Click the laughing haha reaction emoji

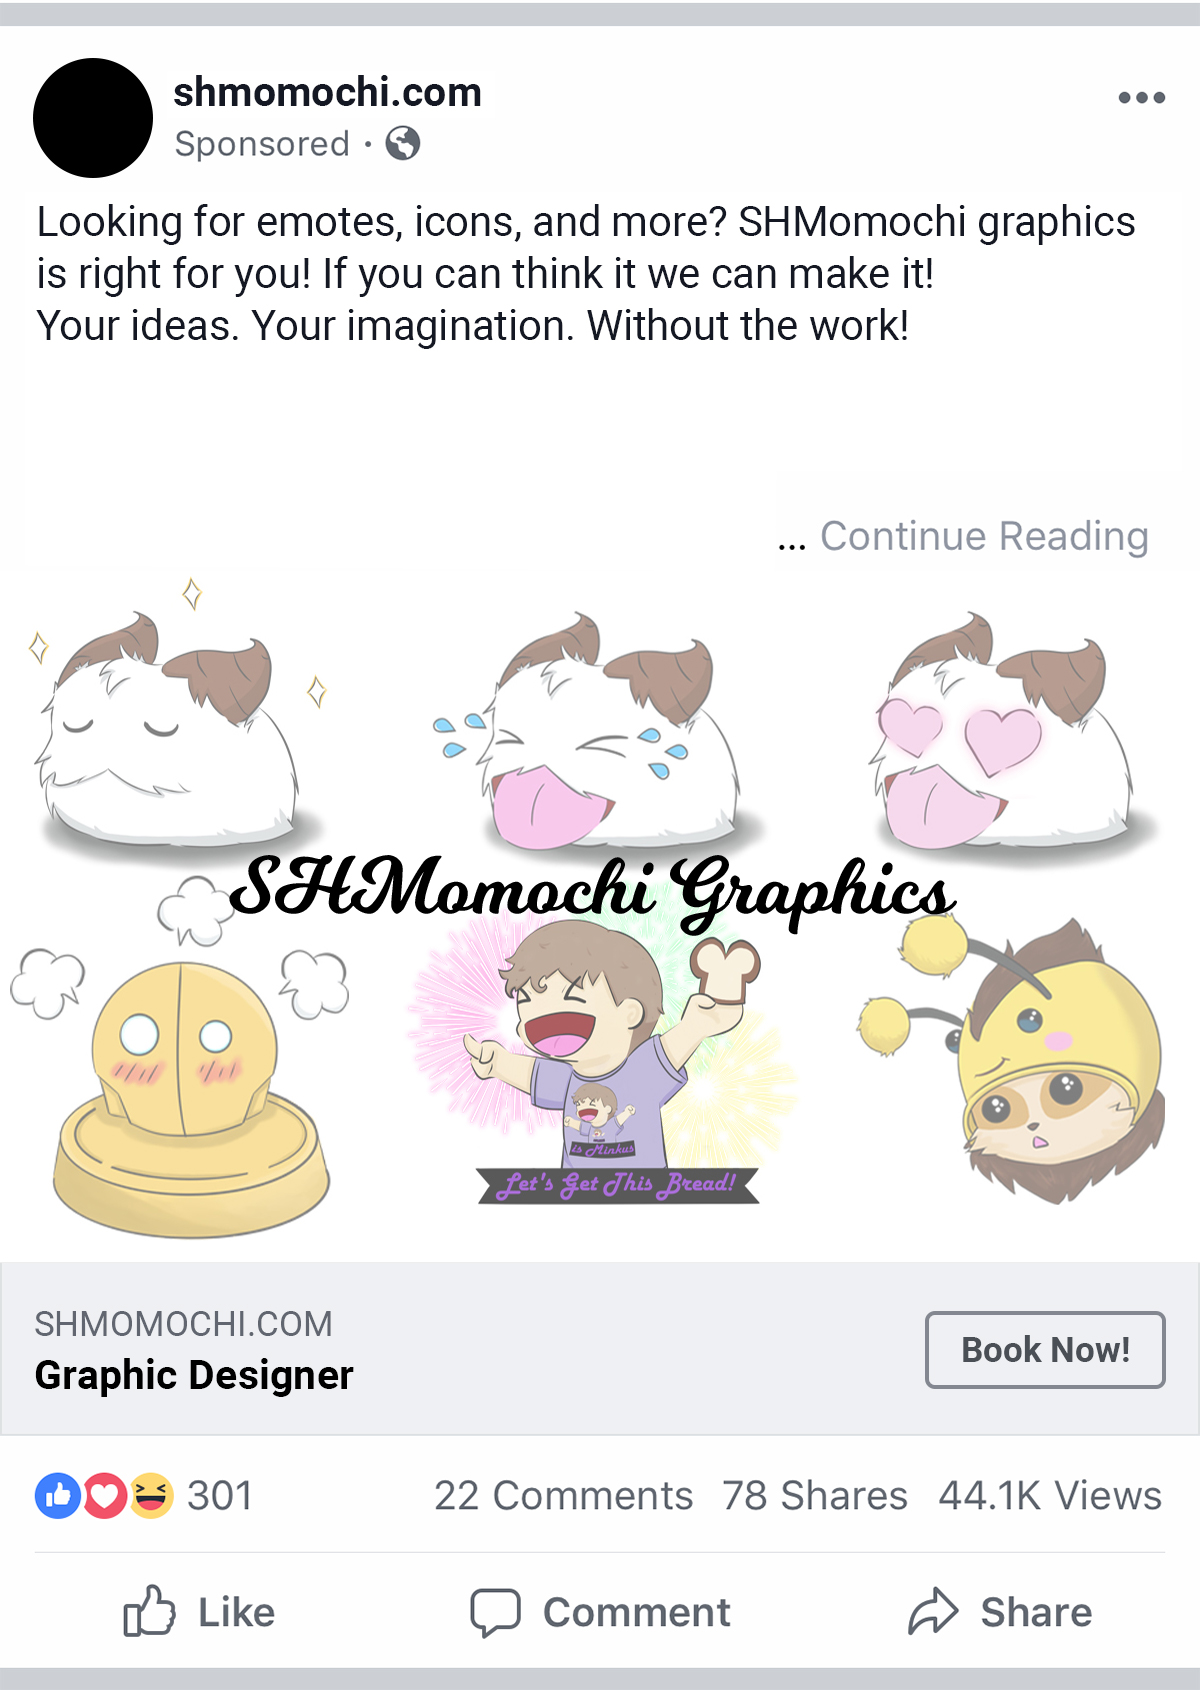pos(151,1496)
